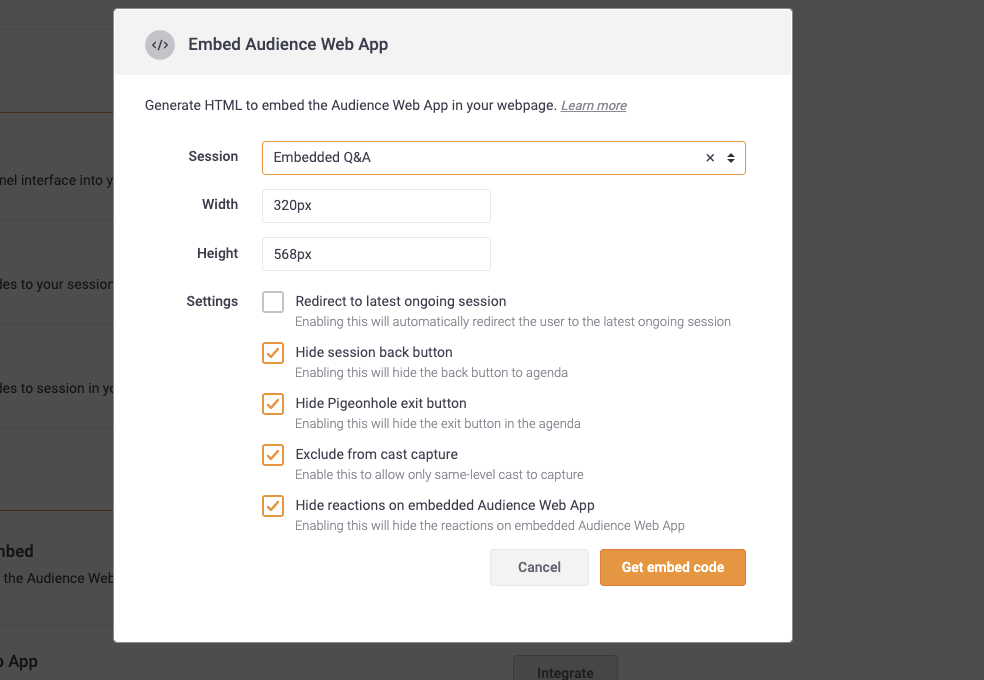Click the embed code icon in dialog header
The height and width of the screenshot is (680, 984).
(x=160, y=45)
